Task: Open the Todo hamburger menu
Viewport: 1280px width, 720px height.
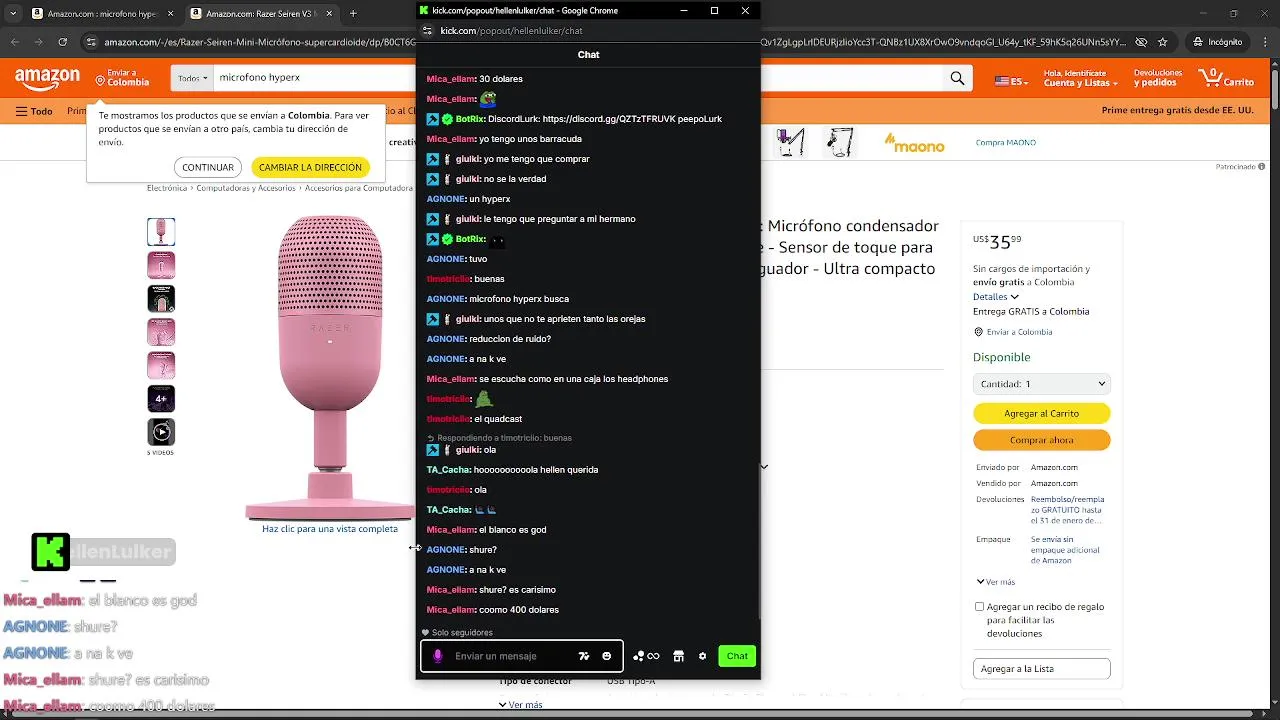Action: point(34,111)
